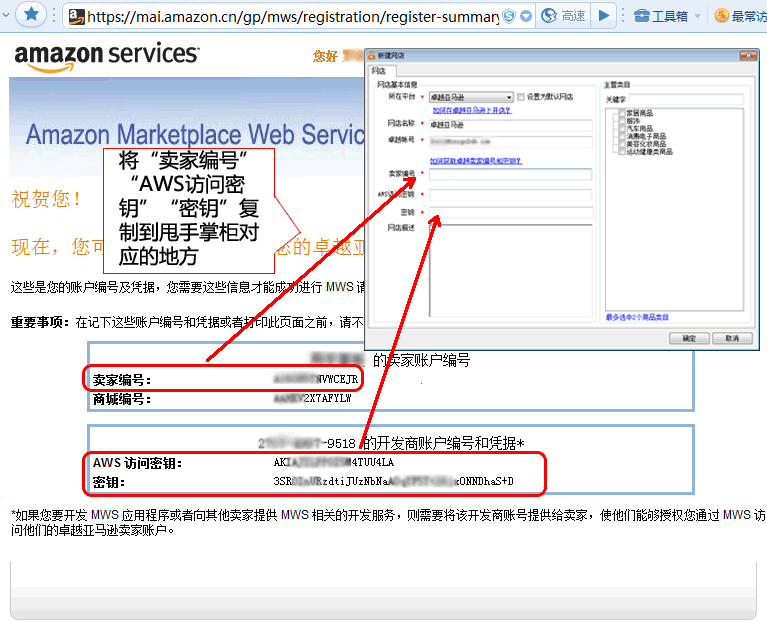The image size is (767, 623).
Task: Click the 商城编号 value ending 2X7AFYLW
Action: pyautogui.click(x=312, y=399)
